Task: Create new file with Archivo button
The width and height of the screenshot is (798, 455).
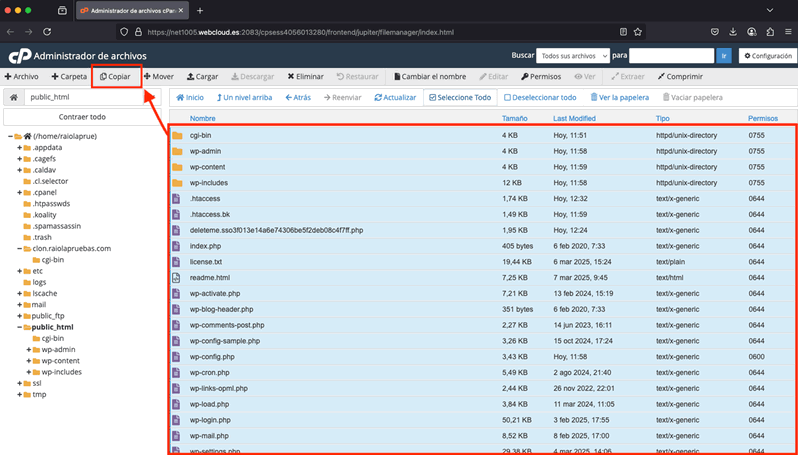Action: pyautogui.click(x=21, y=77)
